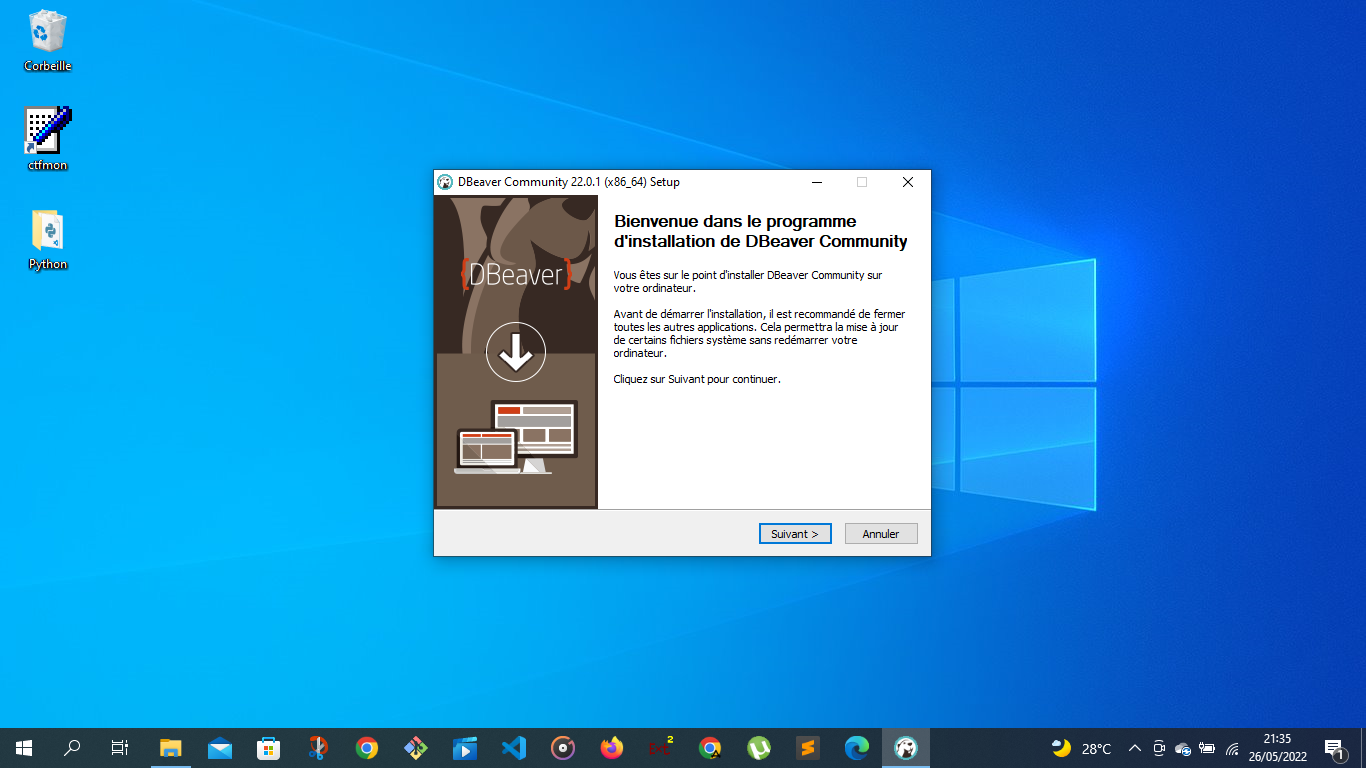1366x768 pixels.
Task: Open Visual Studio Code from the taskbar
Action: [514, 748]
